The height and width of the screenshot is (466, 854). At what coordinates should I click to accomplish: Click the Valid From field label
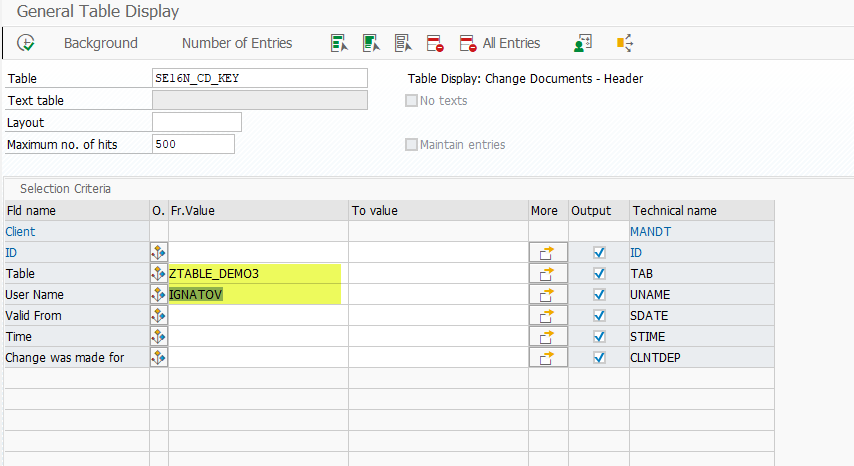coord(33,315)
